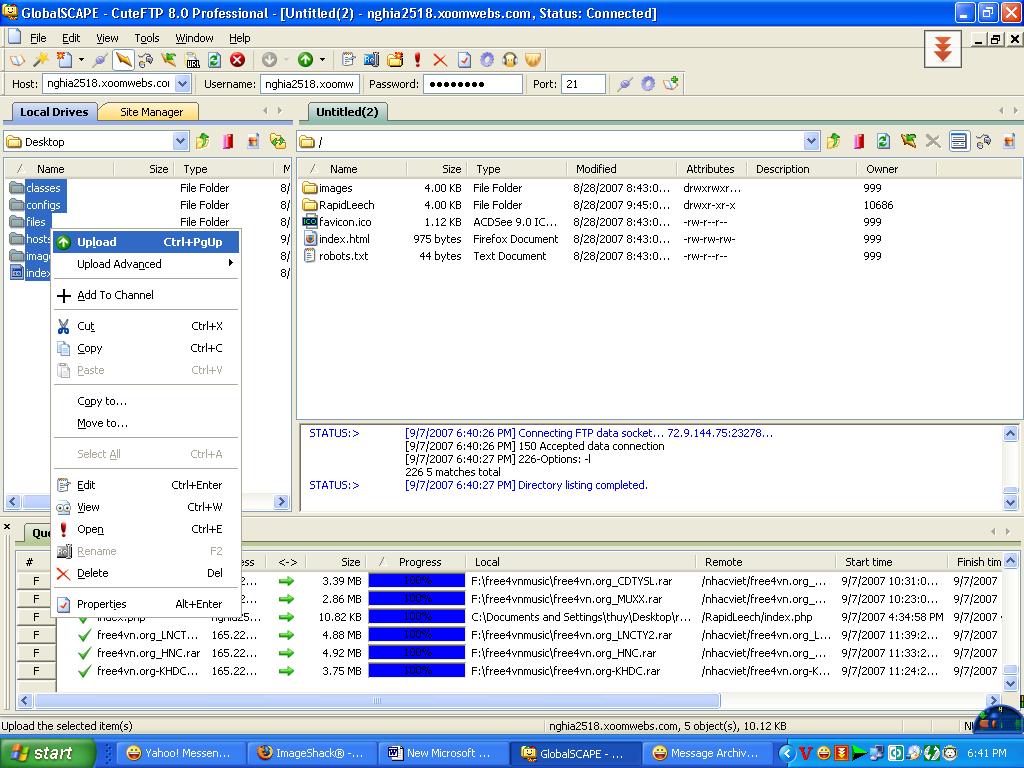Select local folder named classes
The image size is (1024, 768).
(43, 188)
